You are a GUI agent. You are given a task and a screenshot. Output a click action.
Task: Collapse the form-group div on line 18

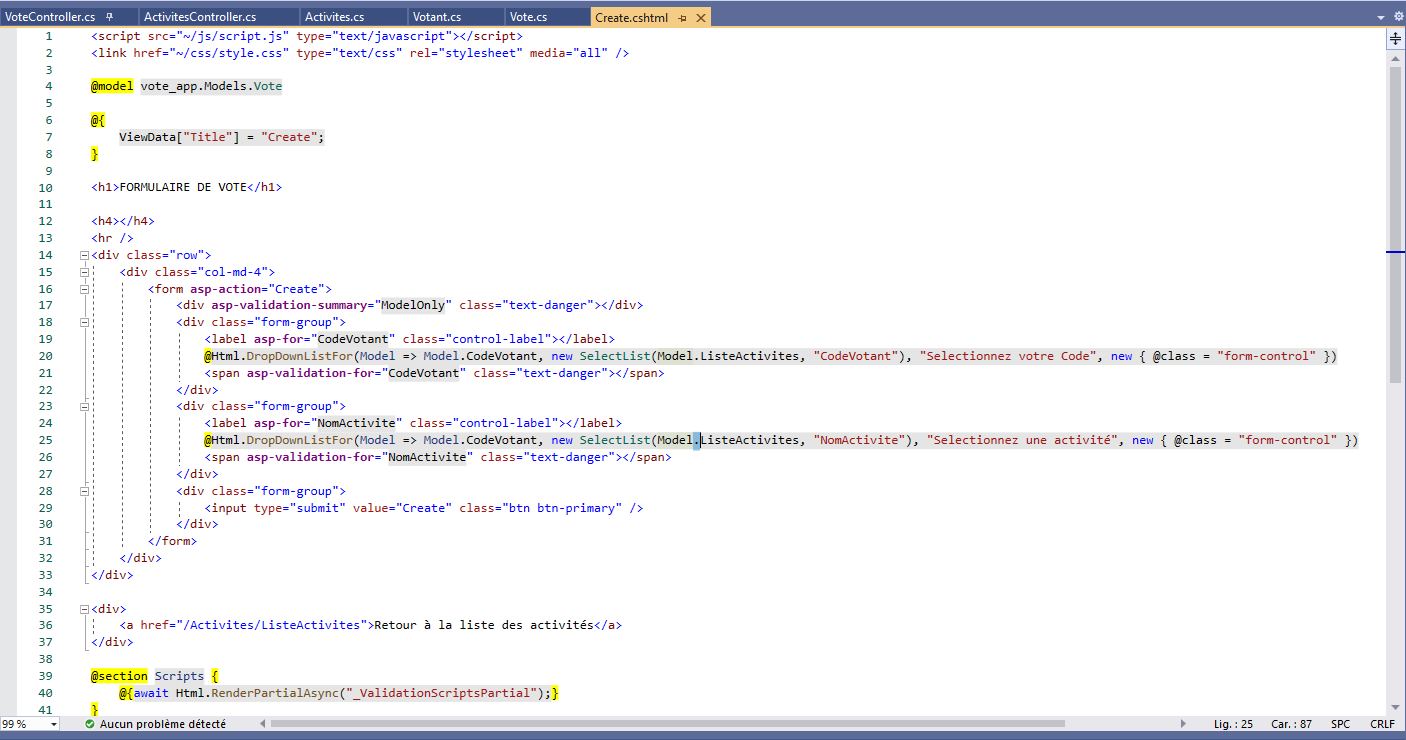(84, 322)
